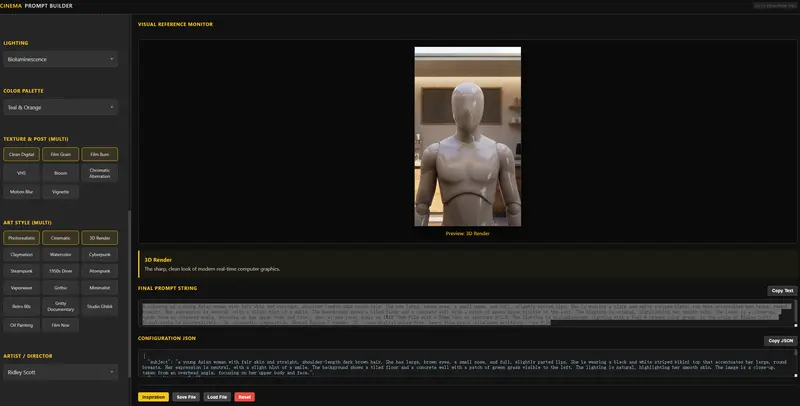Pick the Film Noir art style

[x=60, y=325]
